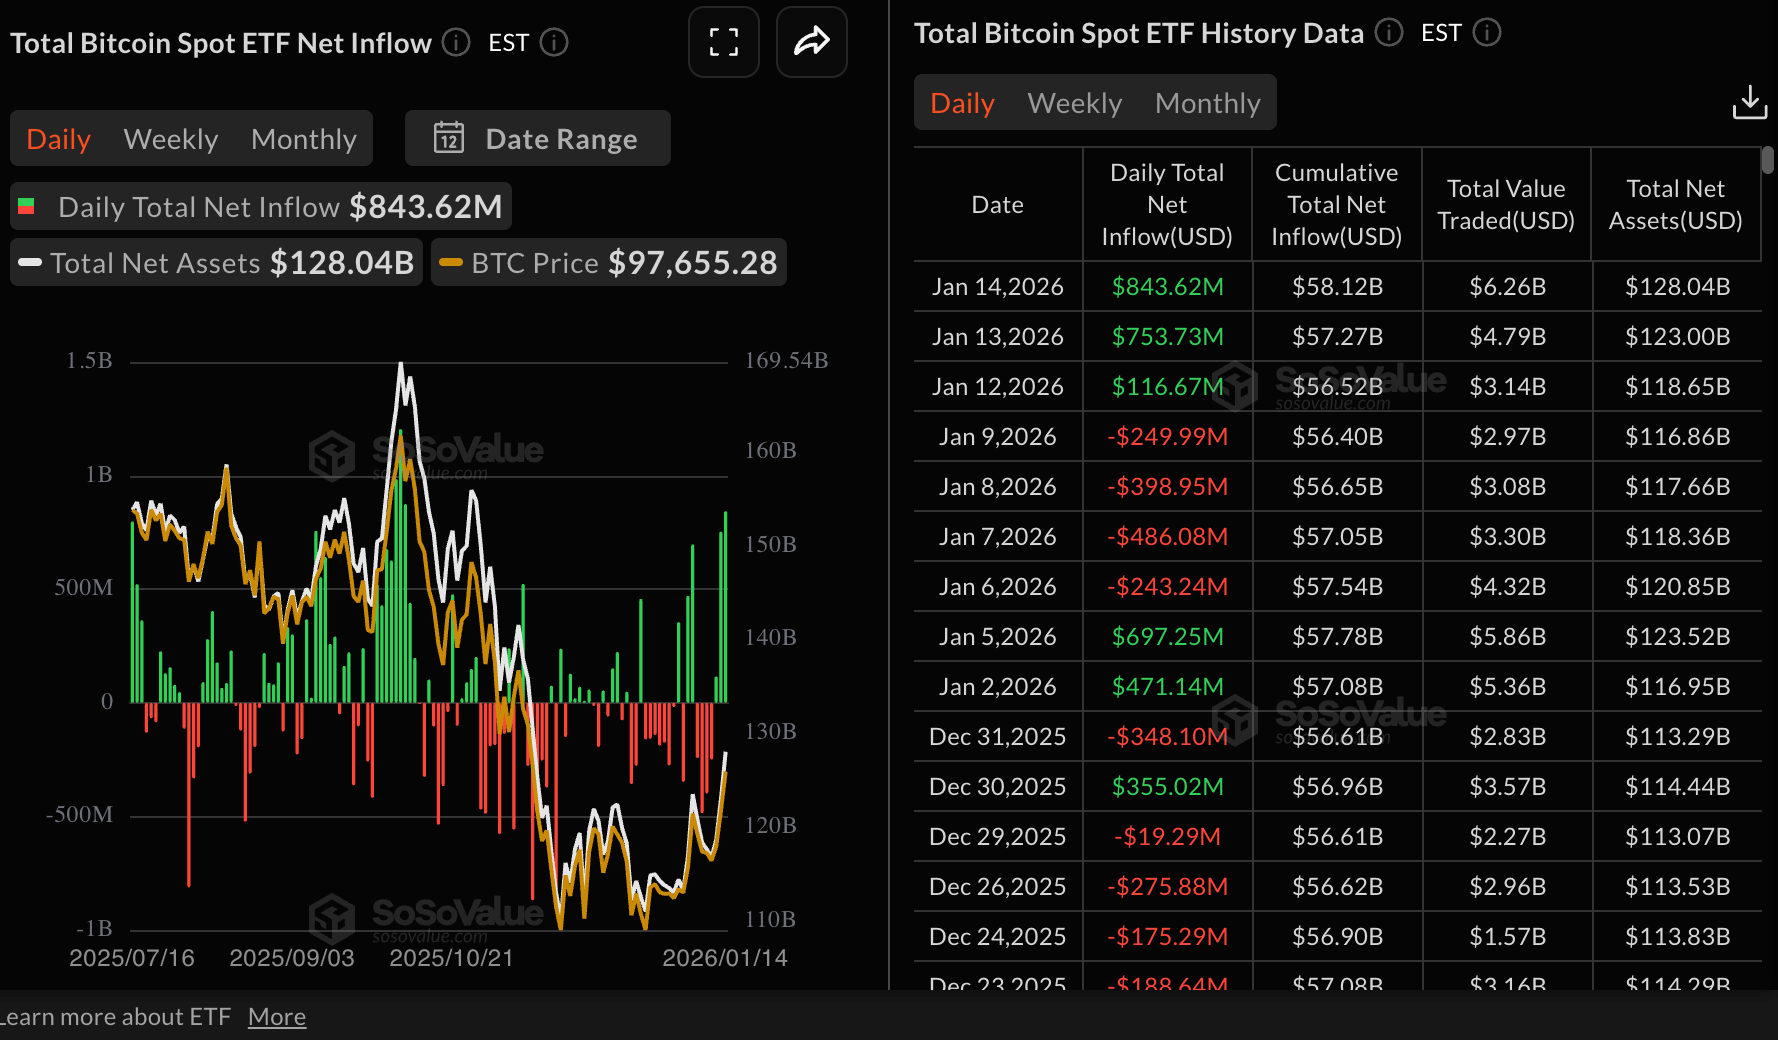Enter fullscreen mode for the chart
The width and height of the screenshot is (1778, 1040).
(723, 42)
